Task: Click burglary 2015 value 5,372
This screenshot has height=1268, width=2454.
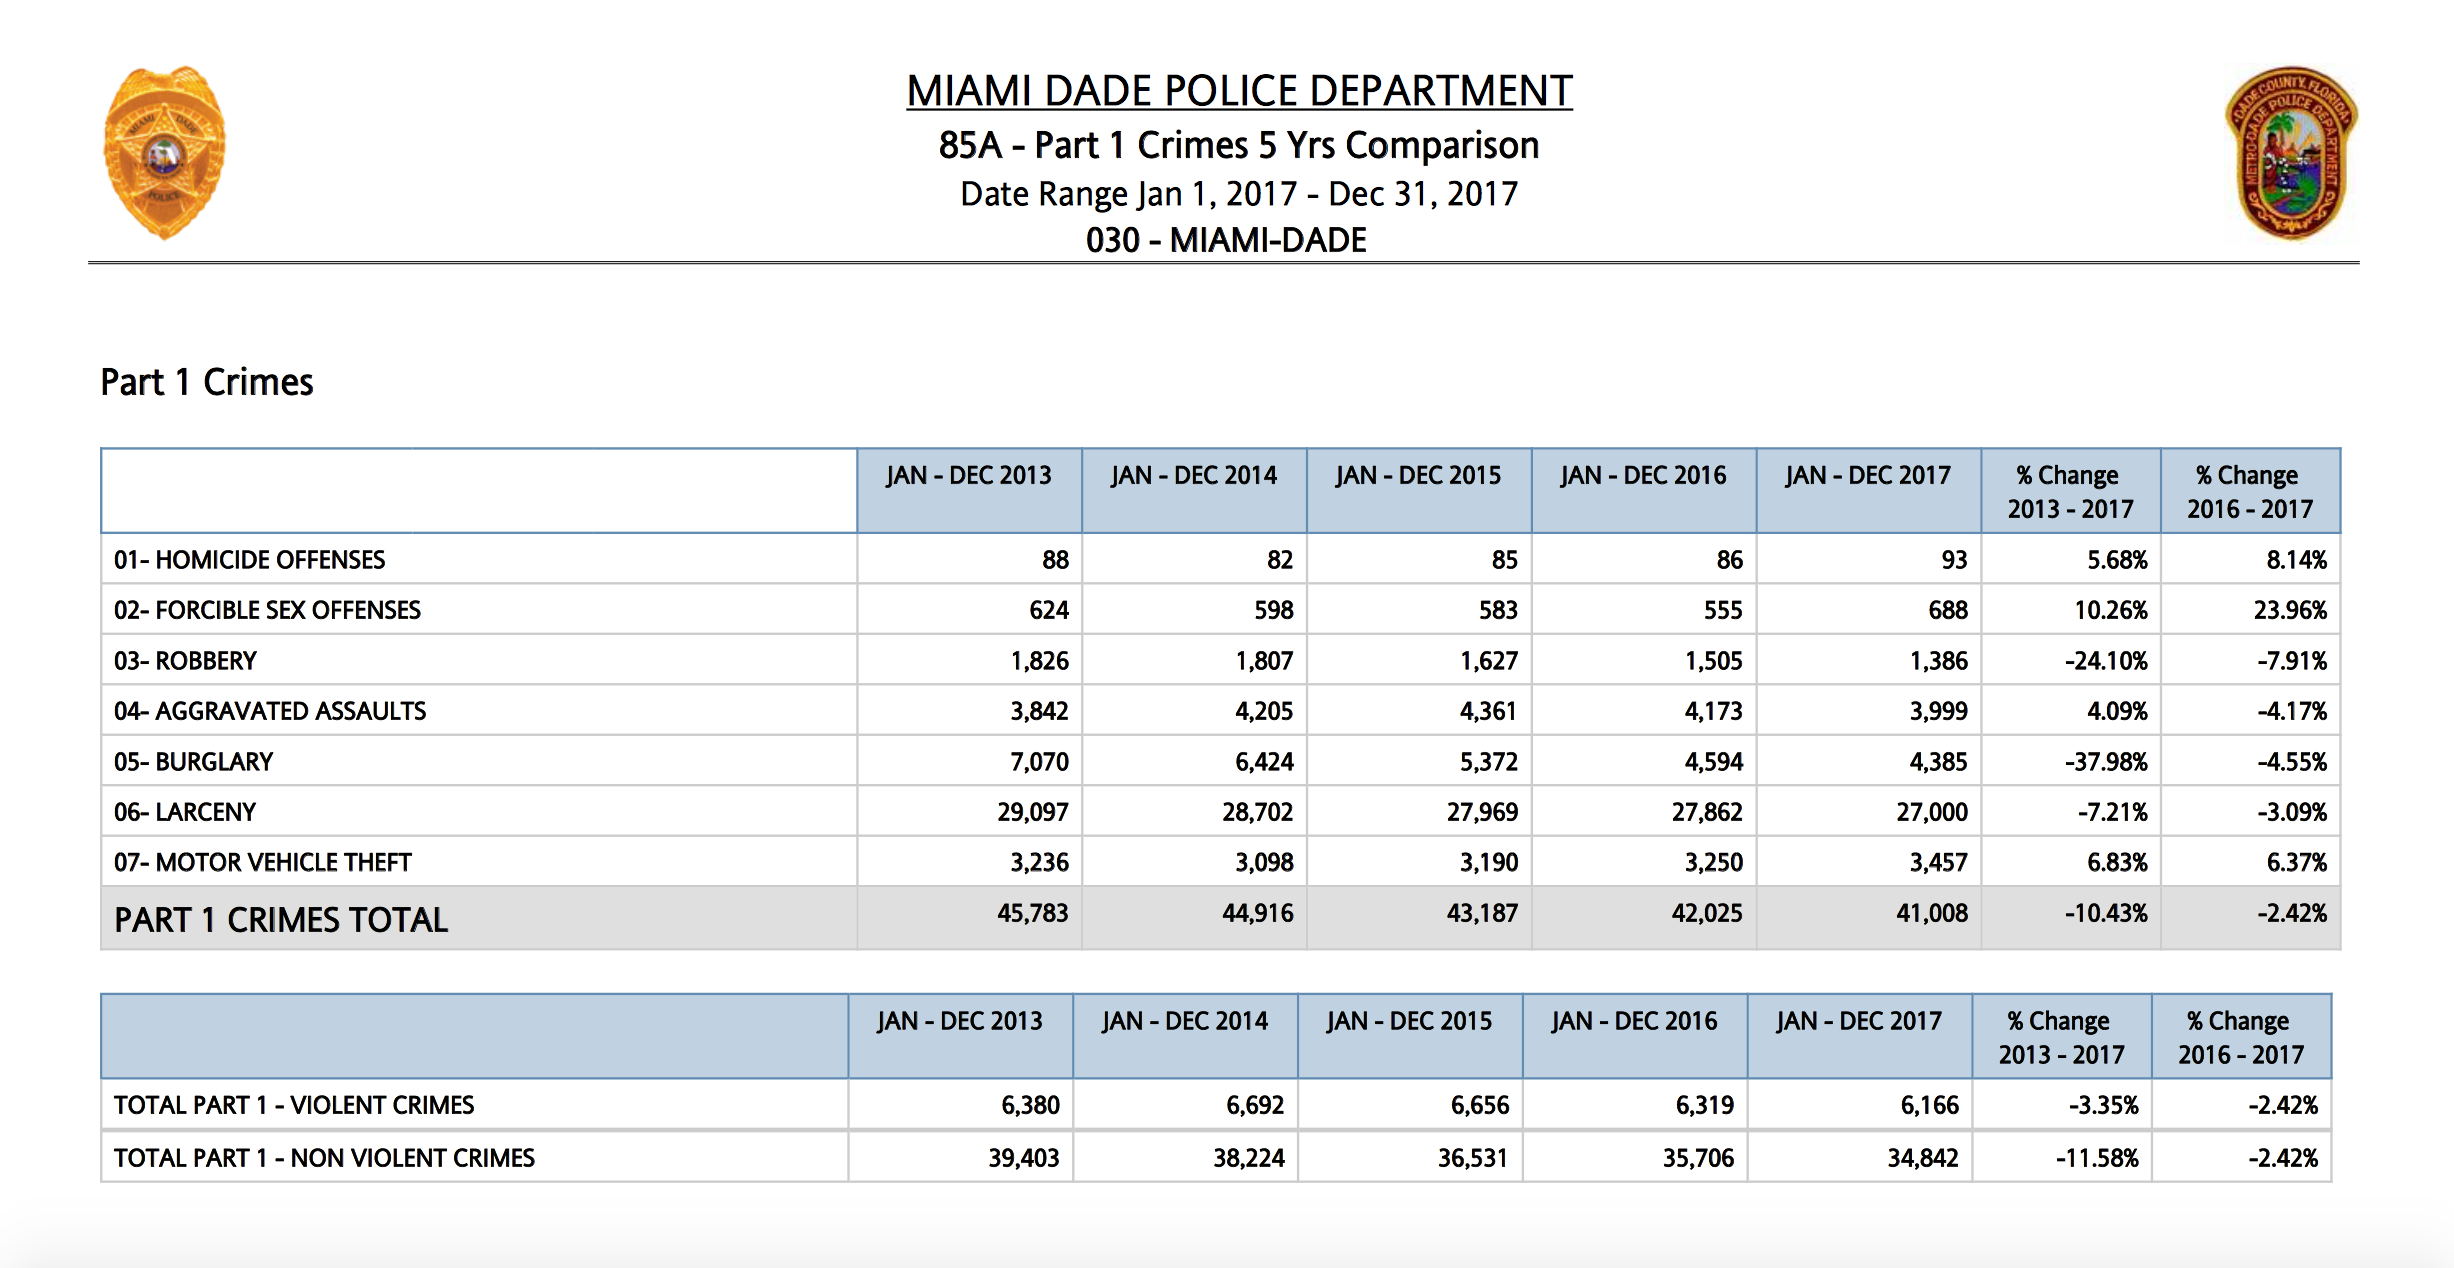Action: [x=1488, y=762]
